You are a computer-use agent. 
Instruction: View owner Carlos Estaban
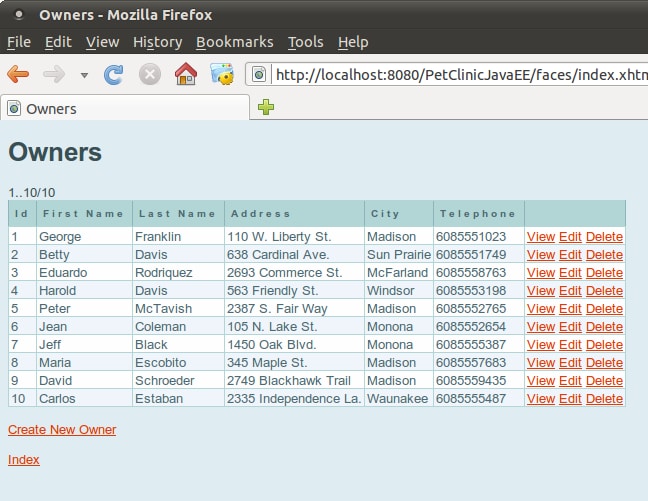pos(541,398)
